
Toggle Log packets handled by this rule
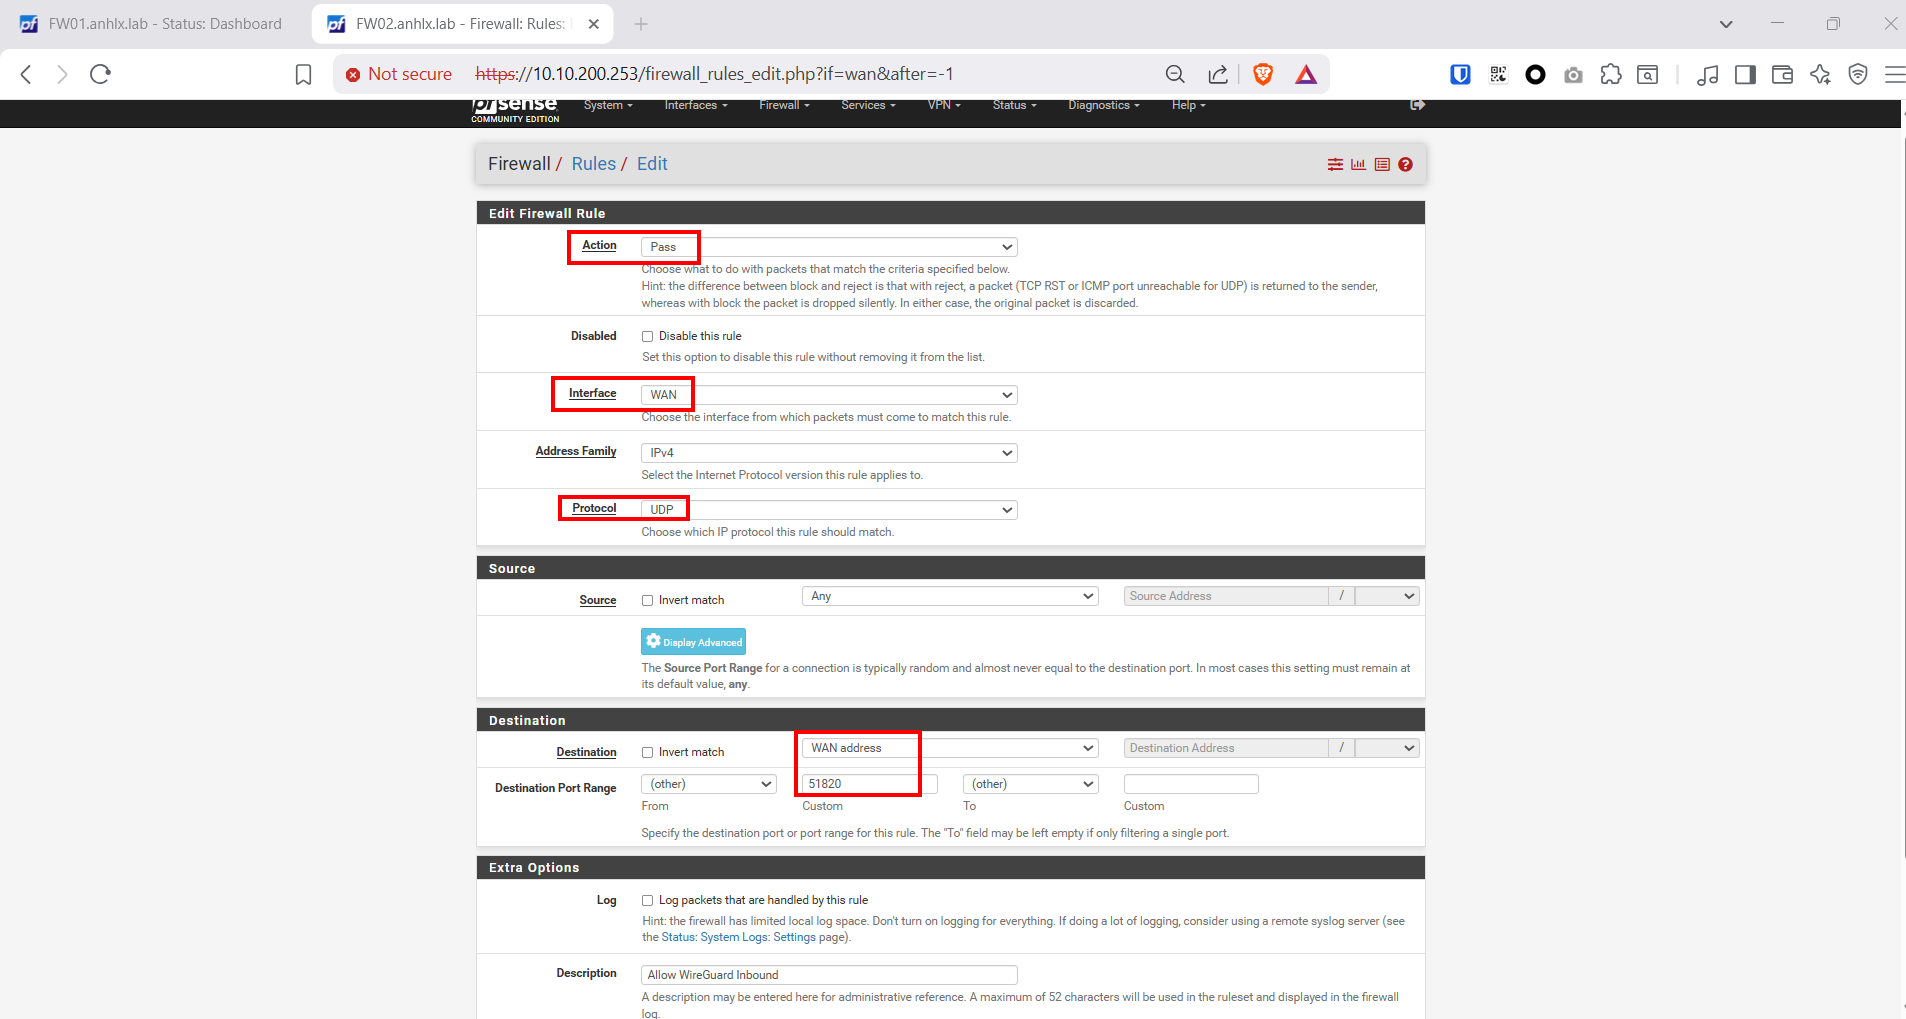point(647,901)
